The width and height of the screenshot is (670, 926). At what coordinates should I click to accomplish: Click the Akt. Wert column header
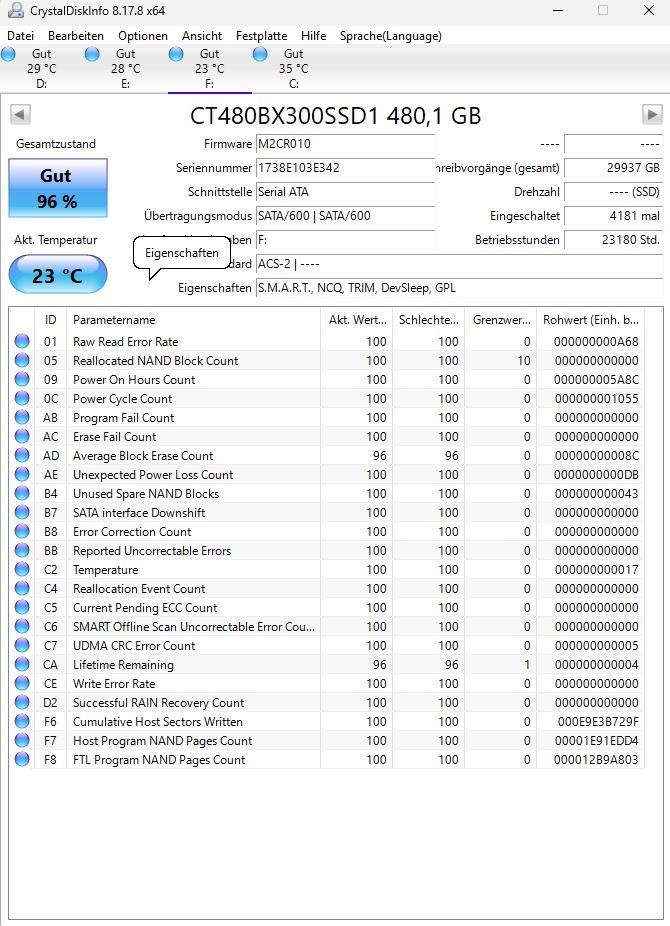pyautogui.click(x=357, y=319)
